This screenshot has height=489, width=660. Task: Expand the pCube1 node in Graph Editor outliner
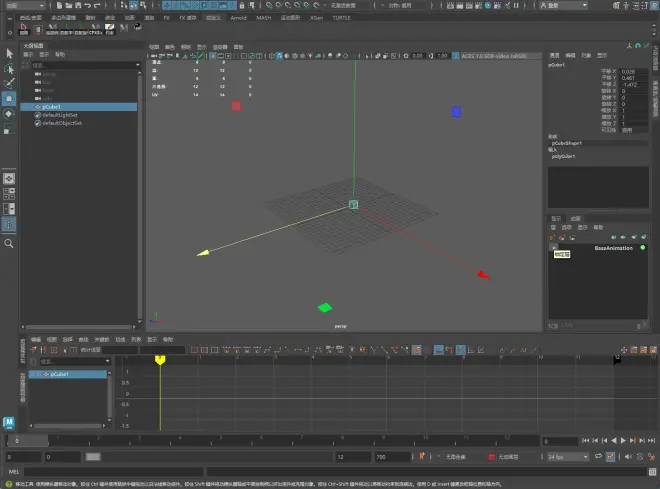34,374
